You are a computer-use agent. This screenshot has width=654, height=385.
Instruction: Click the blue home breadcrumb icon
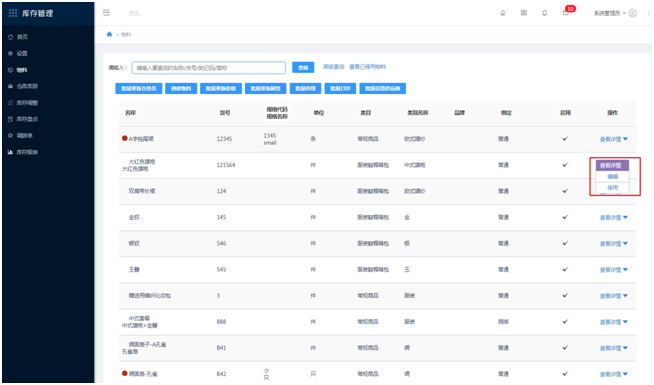tap(109, 34)
